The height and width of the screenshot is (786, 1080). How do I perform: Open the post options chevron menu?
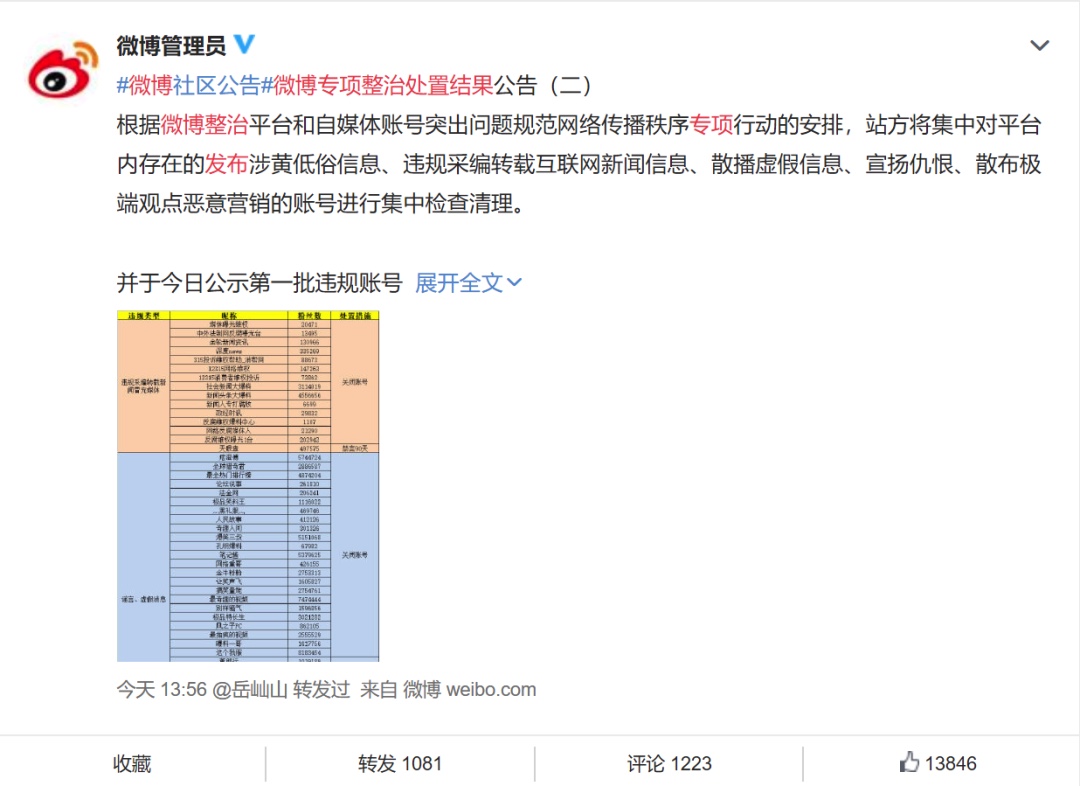(x=1039, y=45)
